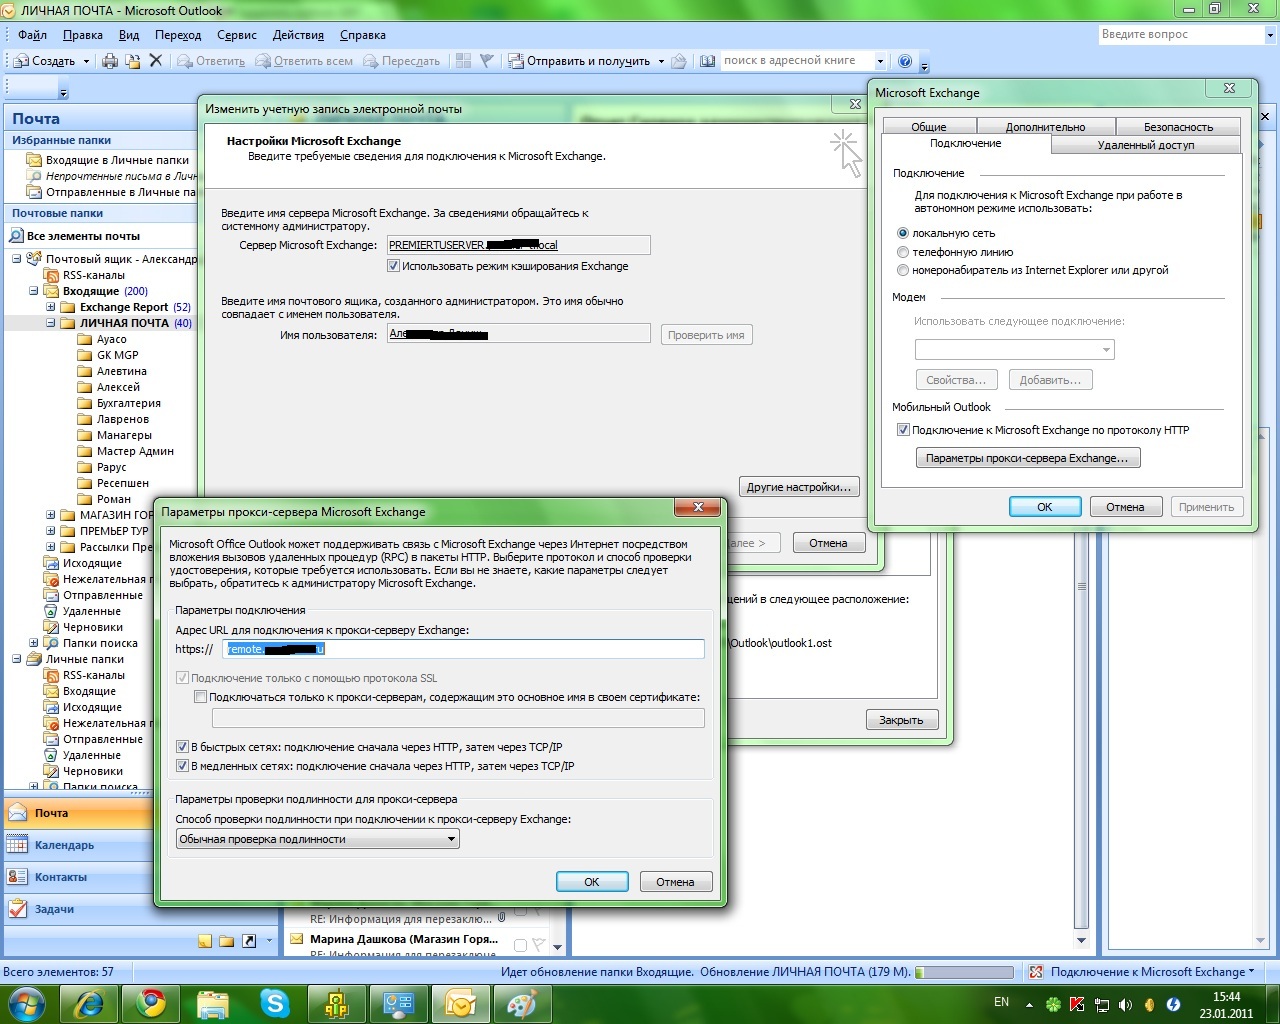Open the Файл menu
Screen dimensions: 1280x1024
(x=33, y=35)
